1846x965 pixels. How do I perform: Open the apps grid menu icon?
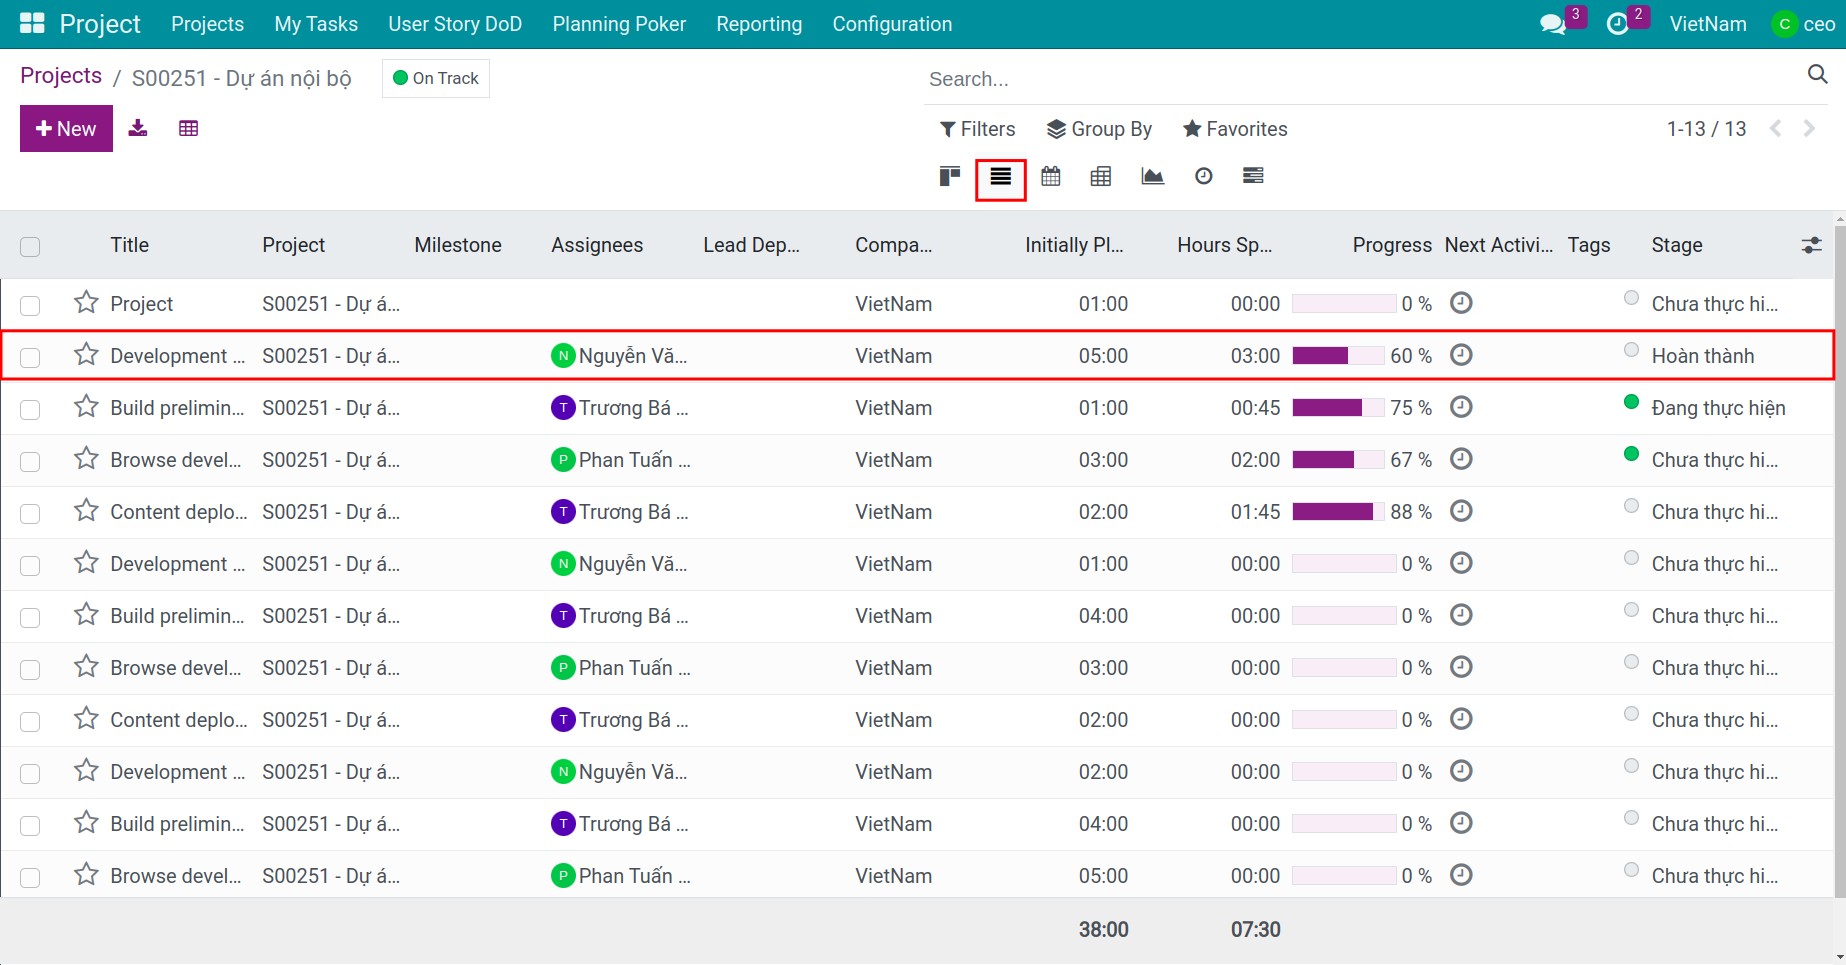pyautogui.click(x=32, y=24)
